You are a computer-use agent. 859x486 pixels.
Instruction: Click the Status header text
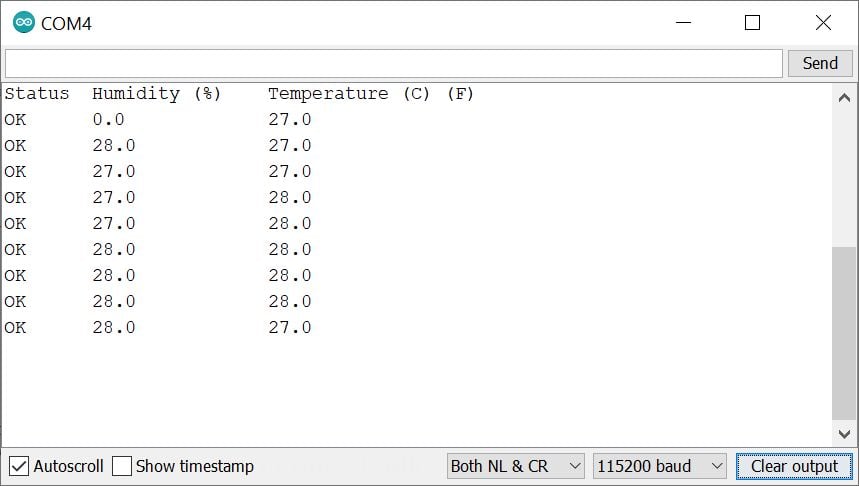coord(37,94)
